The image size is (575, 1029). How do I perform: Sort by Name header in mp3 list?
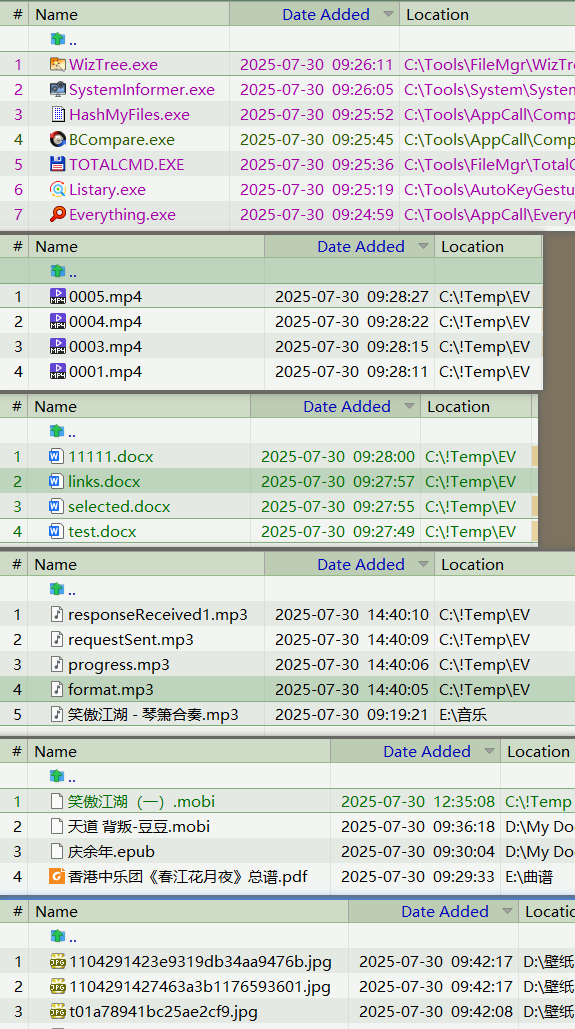pos(56,564)
